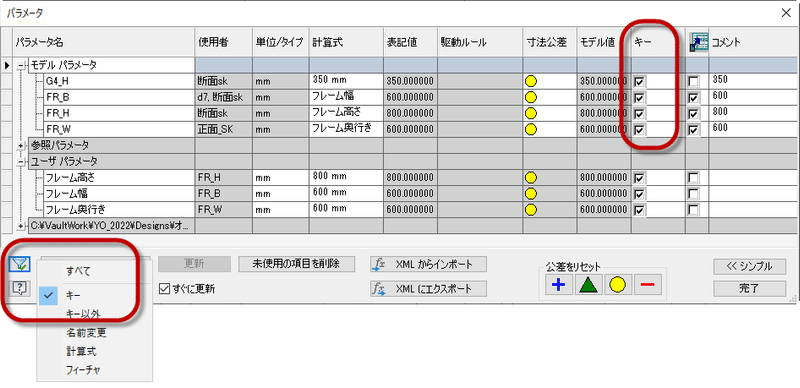Click the コメント column header
The width and height of the screenshot is (800, 388).
[754, 43]
